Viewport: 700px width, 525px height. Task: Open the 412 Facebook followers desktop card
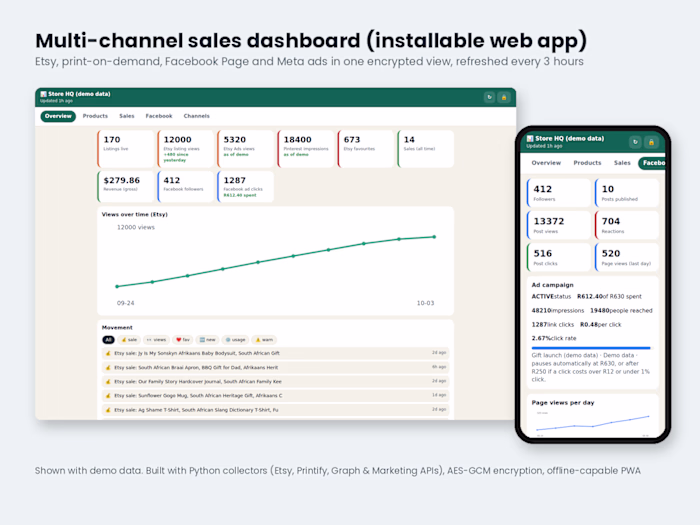coord(185,187)
